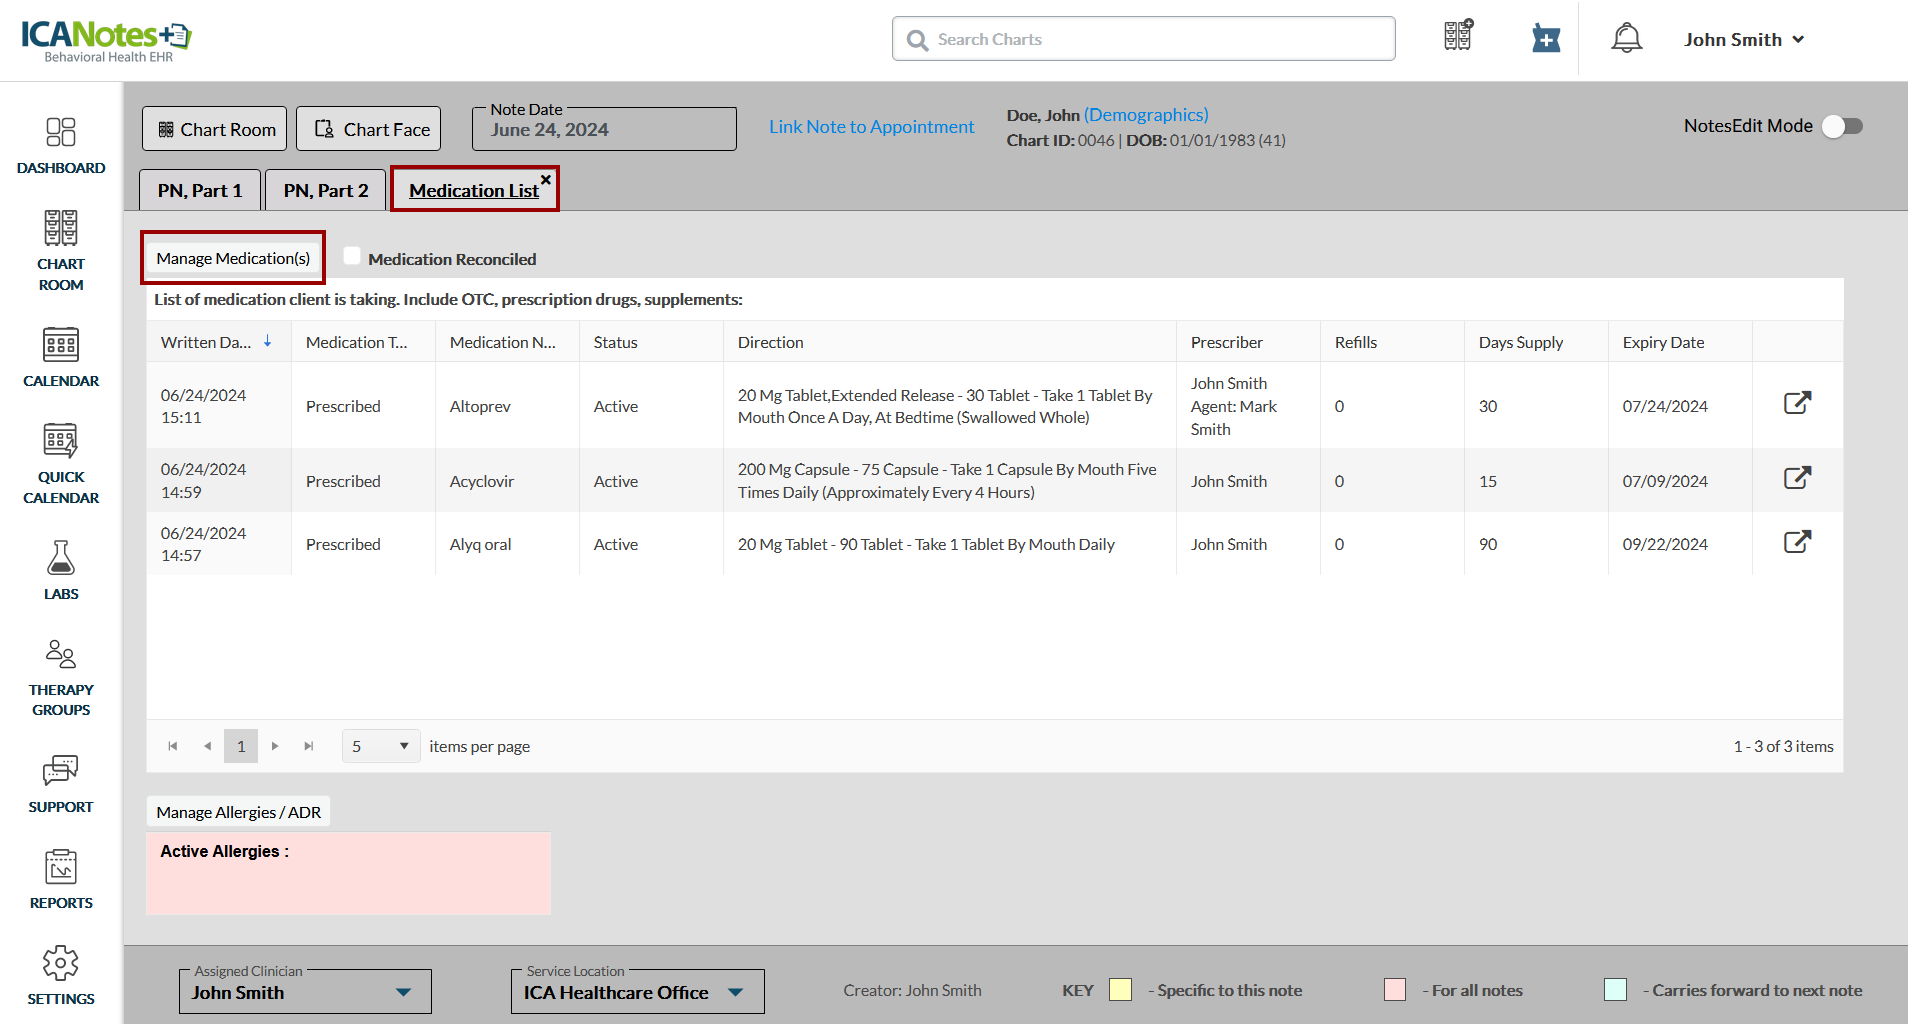Click the Quick Calendar sidebar icon

pyautogui.click(x=61, y=441)
